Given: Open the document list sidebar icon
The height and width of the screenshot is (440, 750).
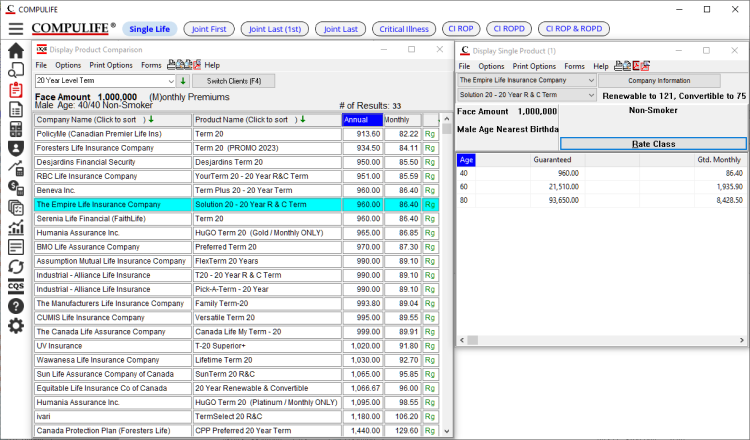Looking at the screenshot, I should pyautogui.click(x=16, y=110).
